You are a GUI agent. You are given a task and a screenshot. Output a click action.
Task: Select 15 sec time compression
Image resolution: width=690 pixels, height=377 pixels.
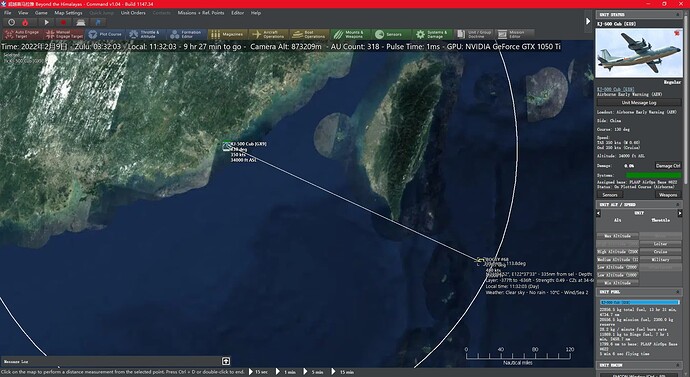click(x=258, y=372)
